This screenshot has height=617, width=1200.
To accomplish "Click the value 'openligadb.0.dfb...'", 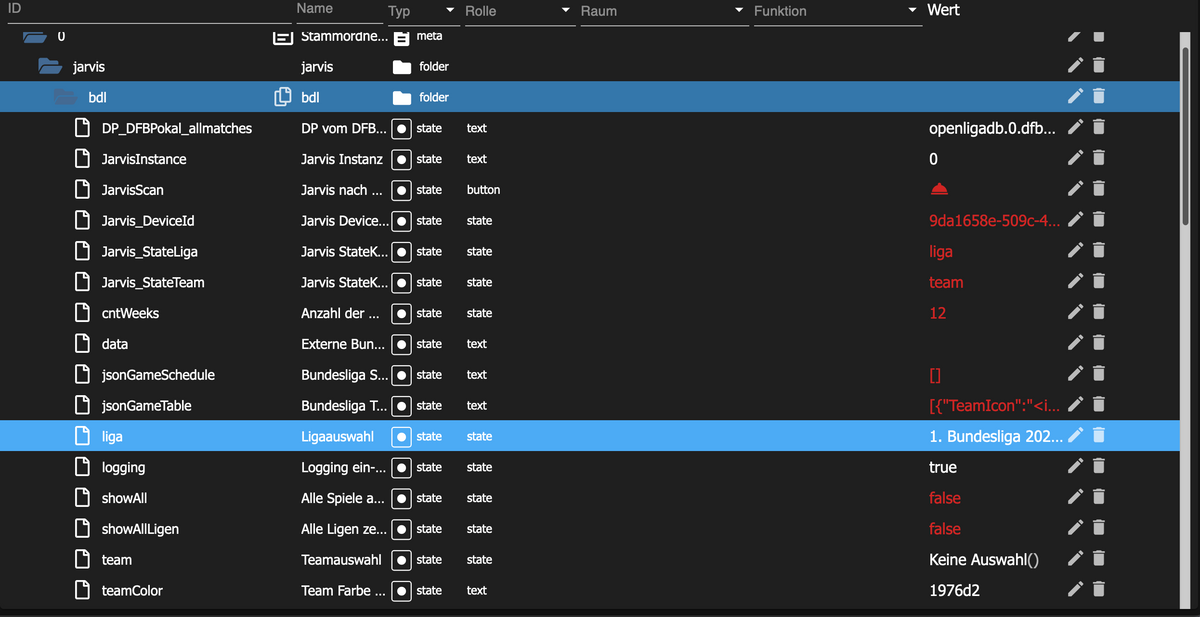I will pyautogui.click(x=991, y=128).
